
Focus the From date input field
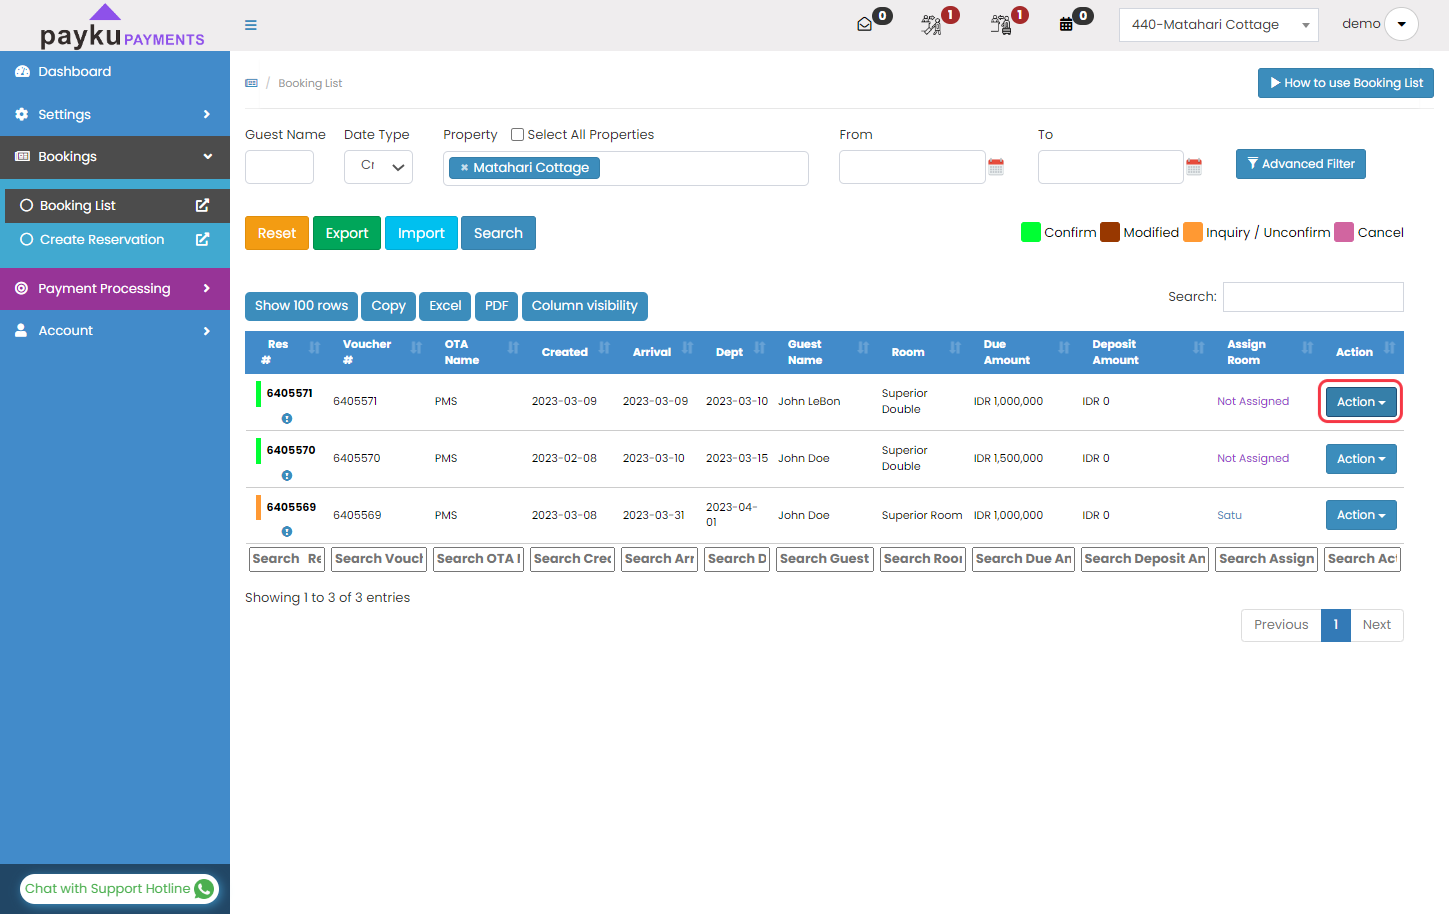(912, 167)
